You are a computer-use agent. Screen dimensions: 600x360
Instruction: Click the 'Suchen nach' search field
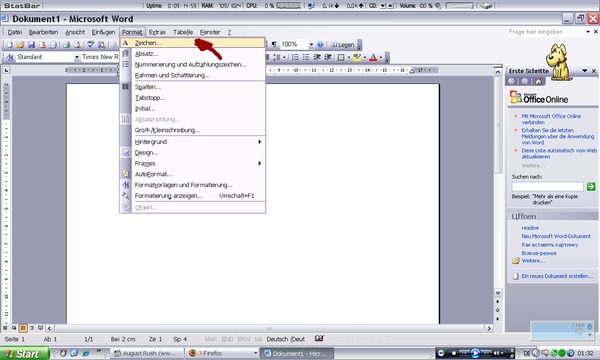click(547, 186)
